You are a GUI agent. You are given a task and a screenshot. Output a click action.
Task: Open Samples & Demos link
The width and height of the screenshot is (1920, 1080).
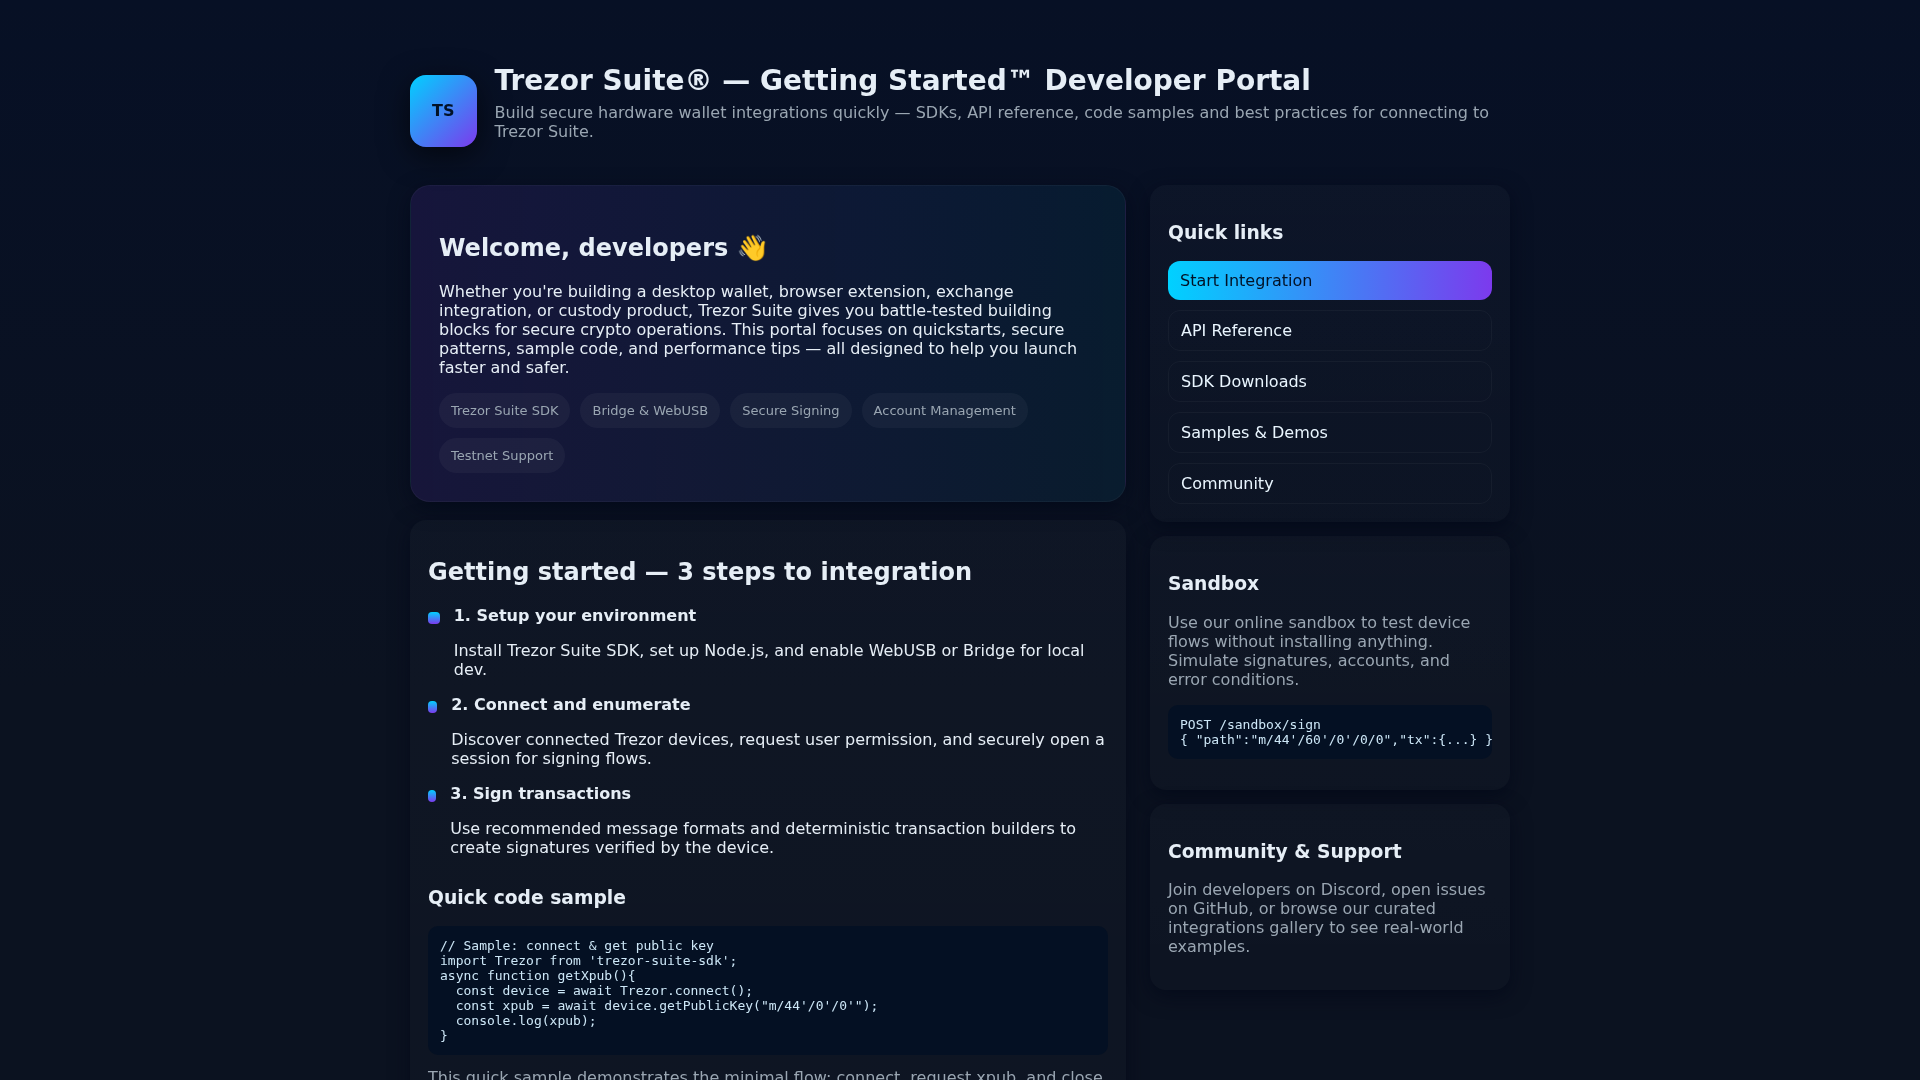pyautogui.click(x=1330, y=433)
